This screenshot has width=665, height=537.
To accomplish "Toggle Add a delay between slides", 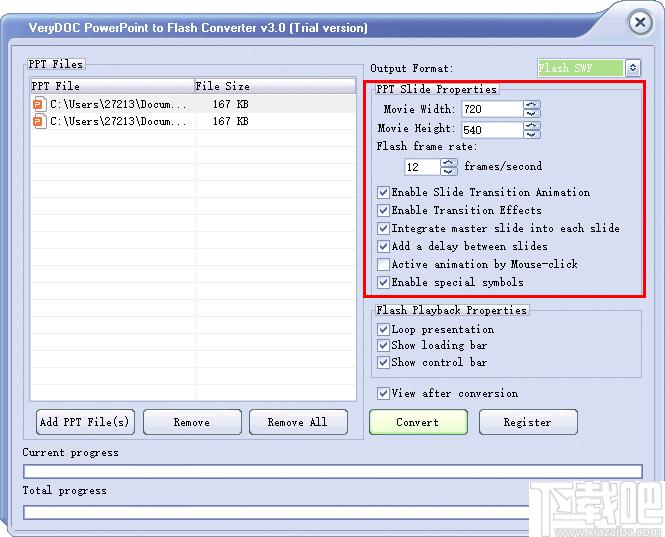I will click(x=383, y=246).
